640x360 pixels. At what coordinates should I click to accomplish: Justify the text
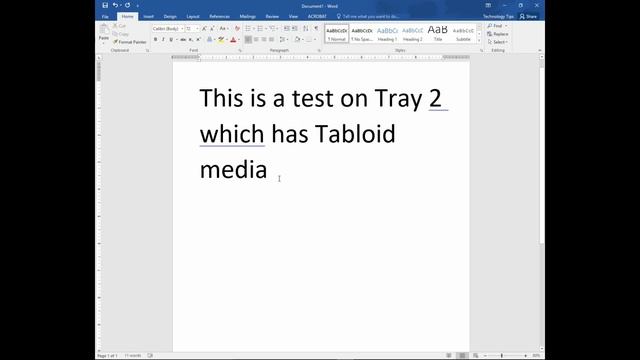point(271,40)
